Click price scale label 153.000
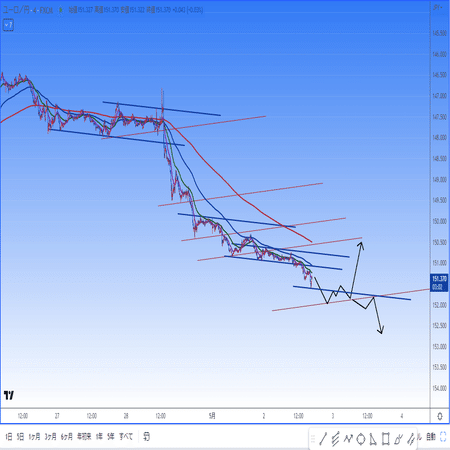The width and height of the screenshot is (450, 450). [x=439, y=347]
